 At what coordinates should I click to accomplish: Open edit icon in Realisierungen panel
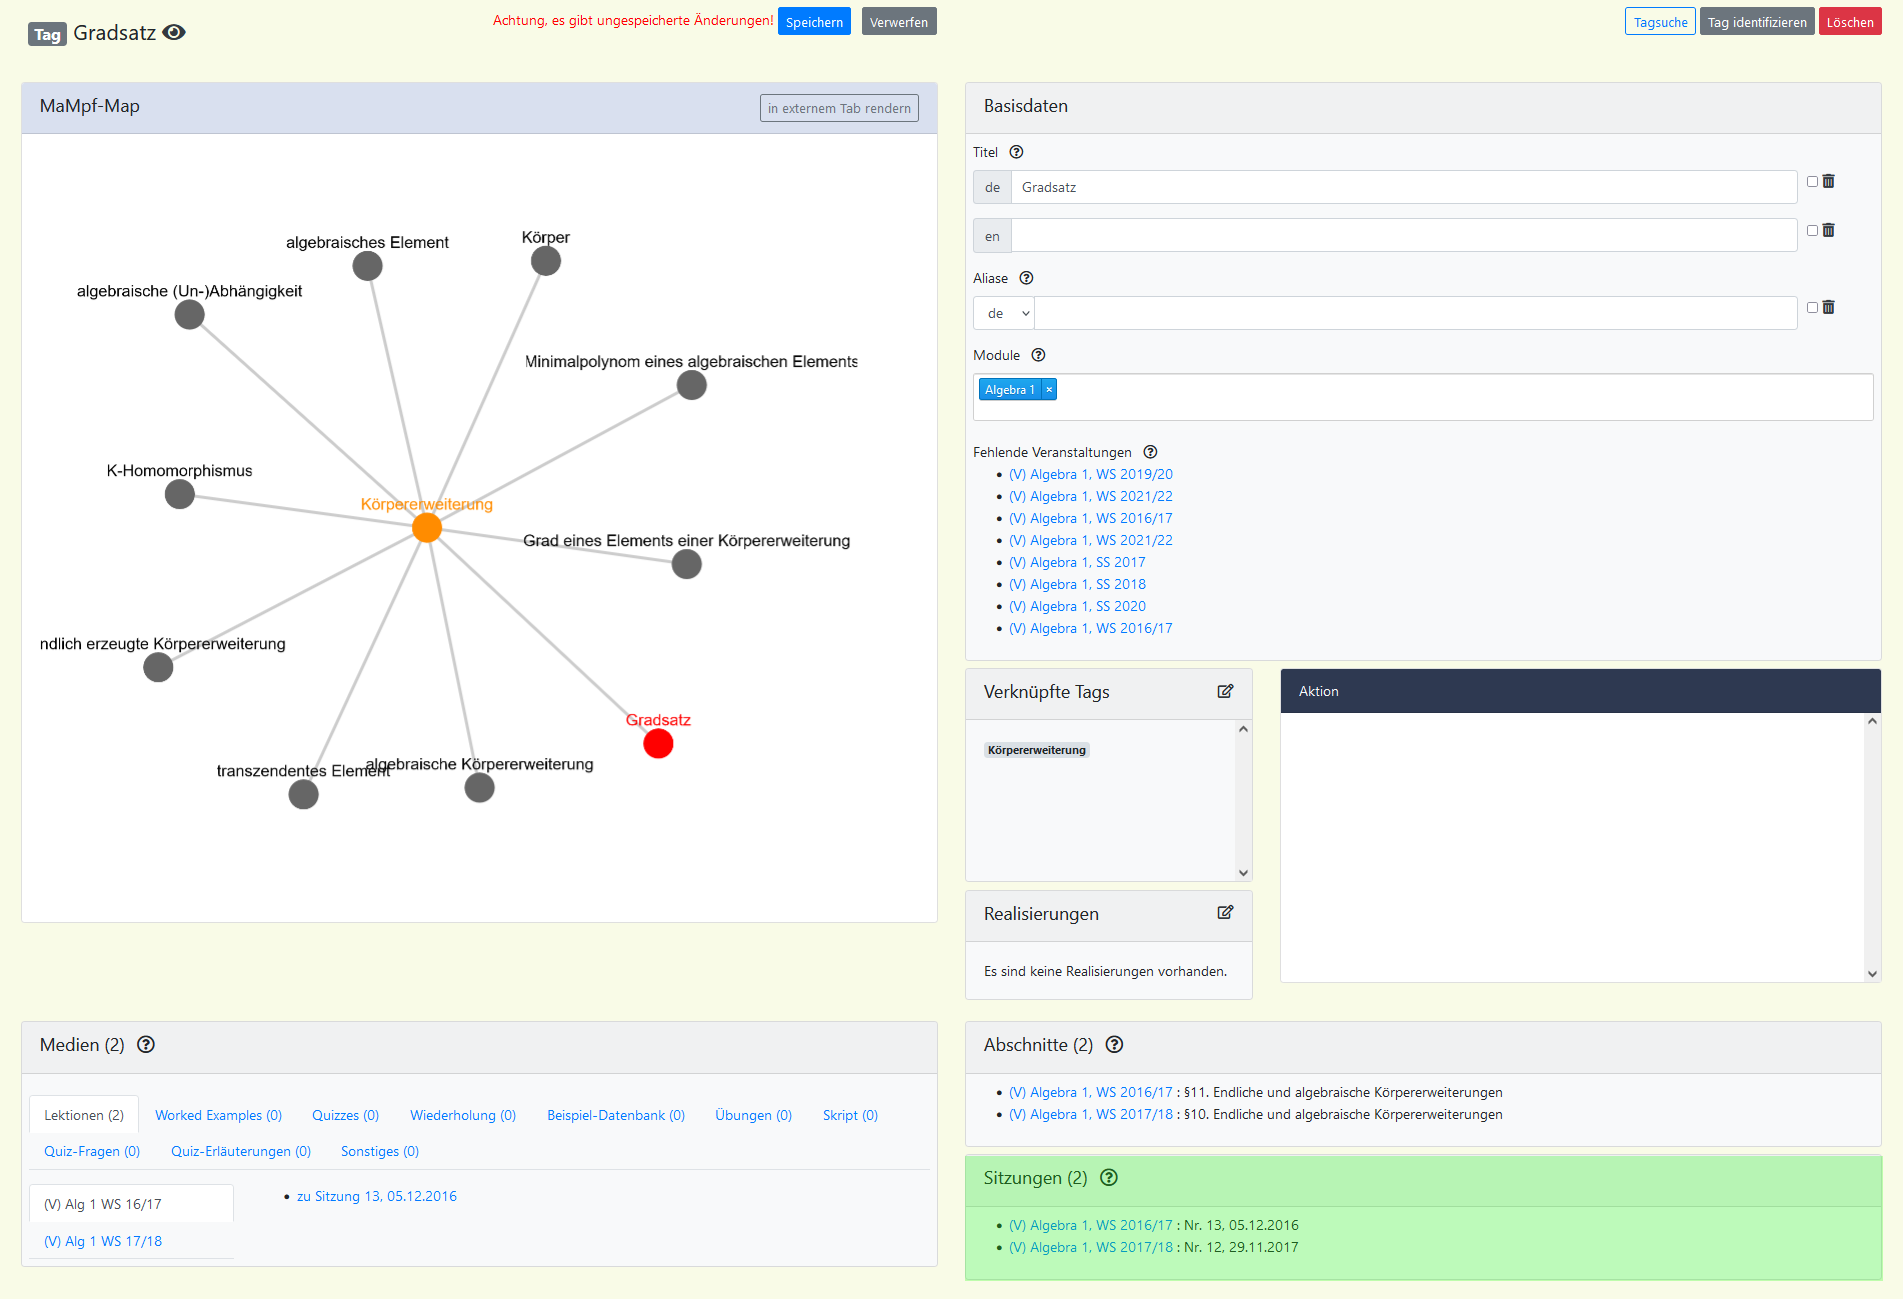click(1225, 913)
